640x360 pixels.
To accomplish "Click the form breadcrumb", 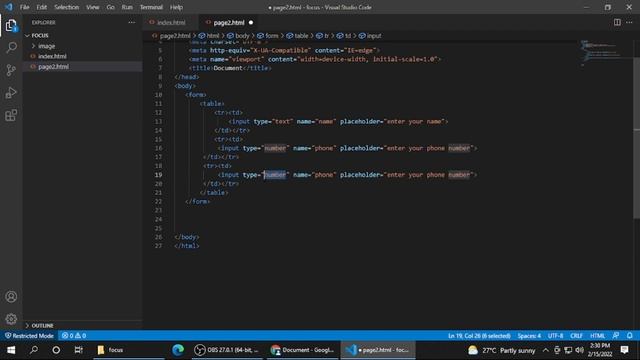I will click(271, 36).
